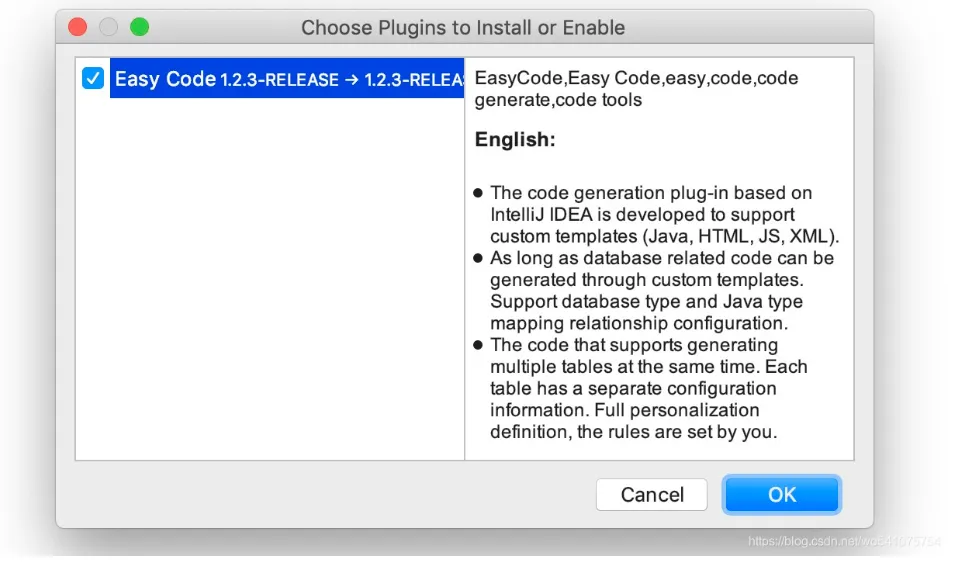Click the 'English:' heading in description
Viewport: 959px width, 567px height.
click(514, 140)
